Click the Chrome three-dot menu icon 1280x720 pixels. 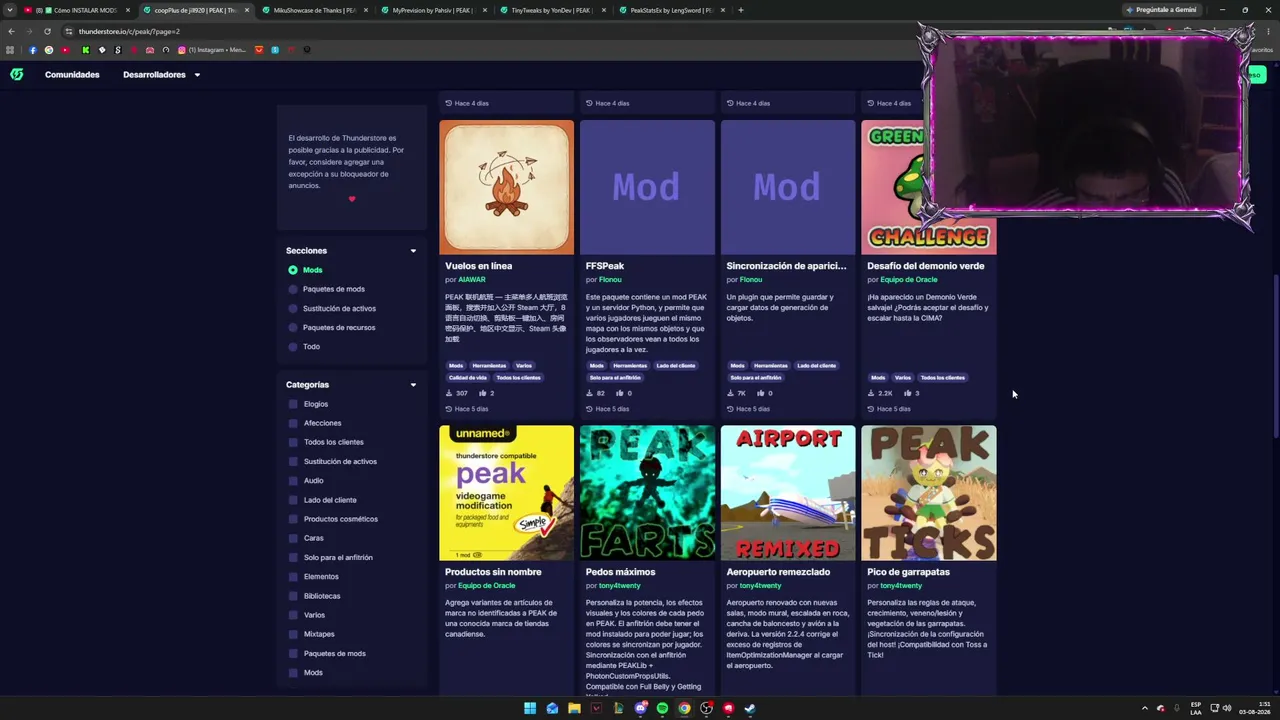1267,31
